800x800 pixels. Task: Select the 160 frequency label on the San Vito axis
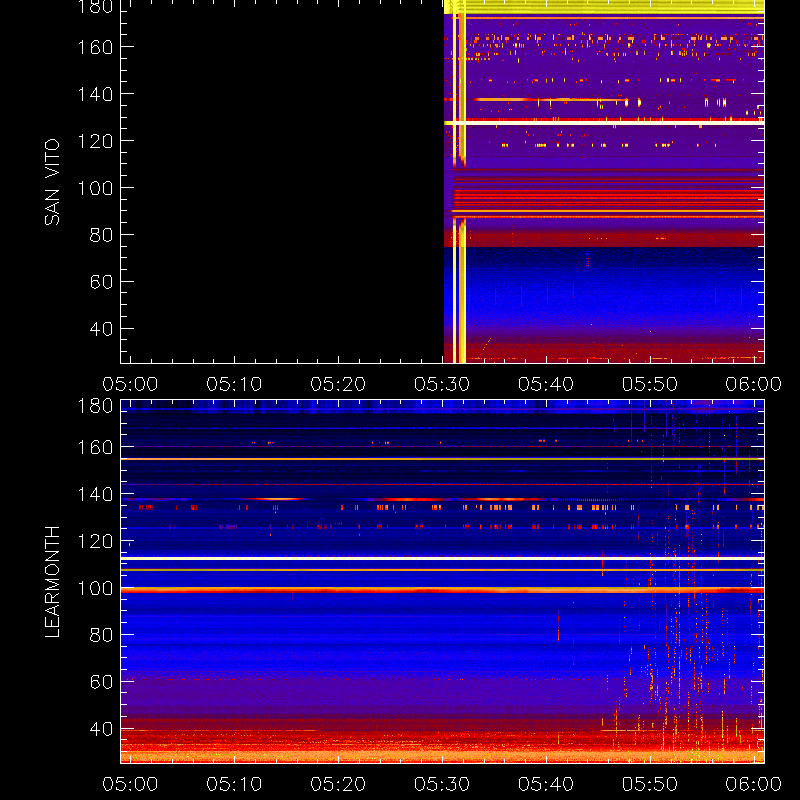point(95,47)
